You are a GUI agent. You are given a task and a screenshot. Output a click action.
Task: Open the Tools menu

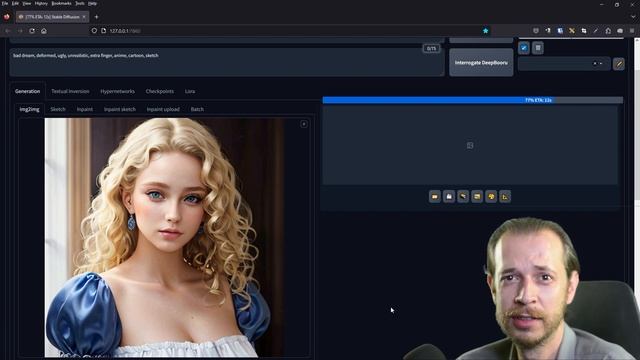point(80,3)
